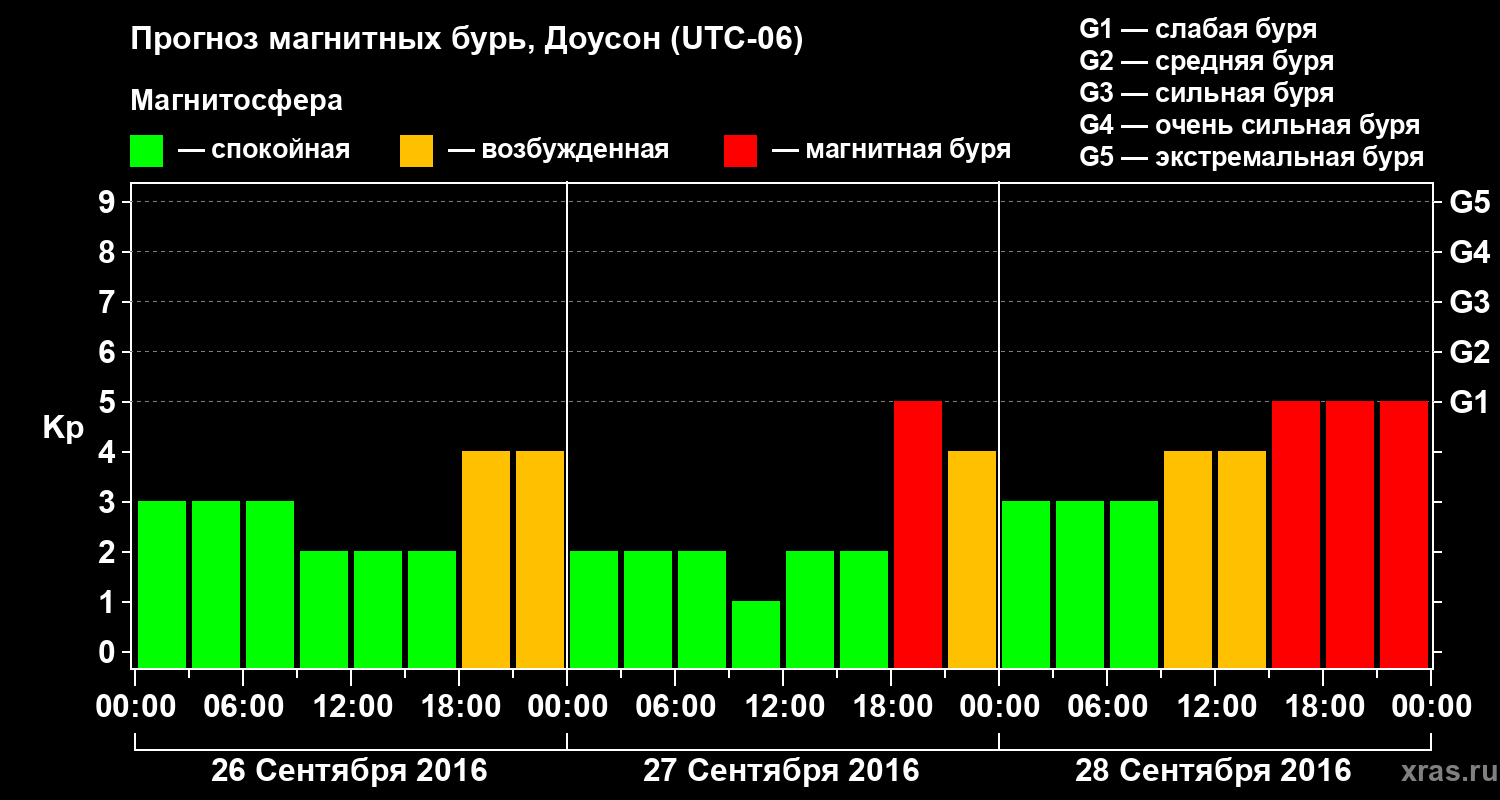Click the '26 Сентября 2016' date label
The image size is (1500, 800).
pyautogui.click(x=349, y=771)
